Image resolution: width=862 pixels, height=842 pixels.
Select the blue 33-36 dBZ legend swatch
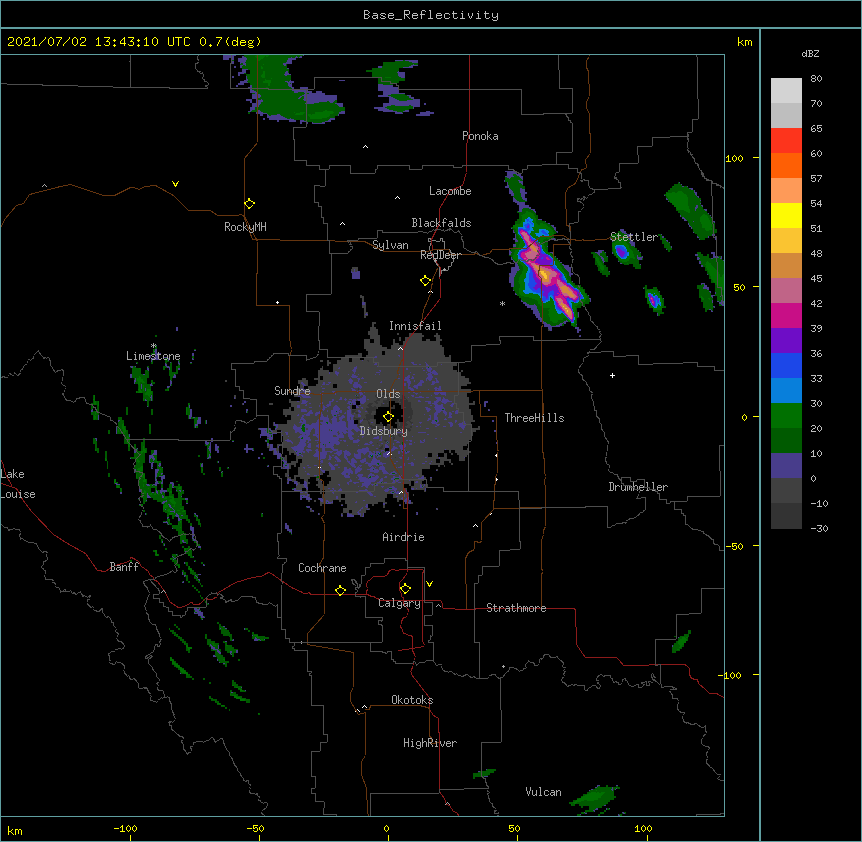pyautogui.click(x=786, y=365)
